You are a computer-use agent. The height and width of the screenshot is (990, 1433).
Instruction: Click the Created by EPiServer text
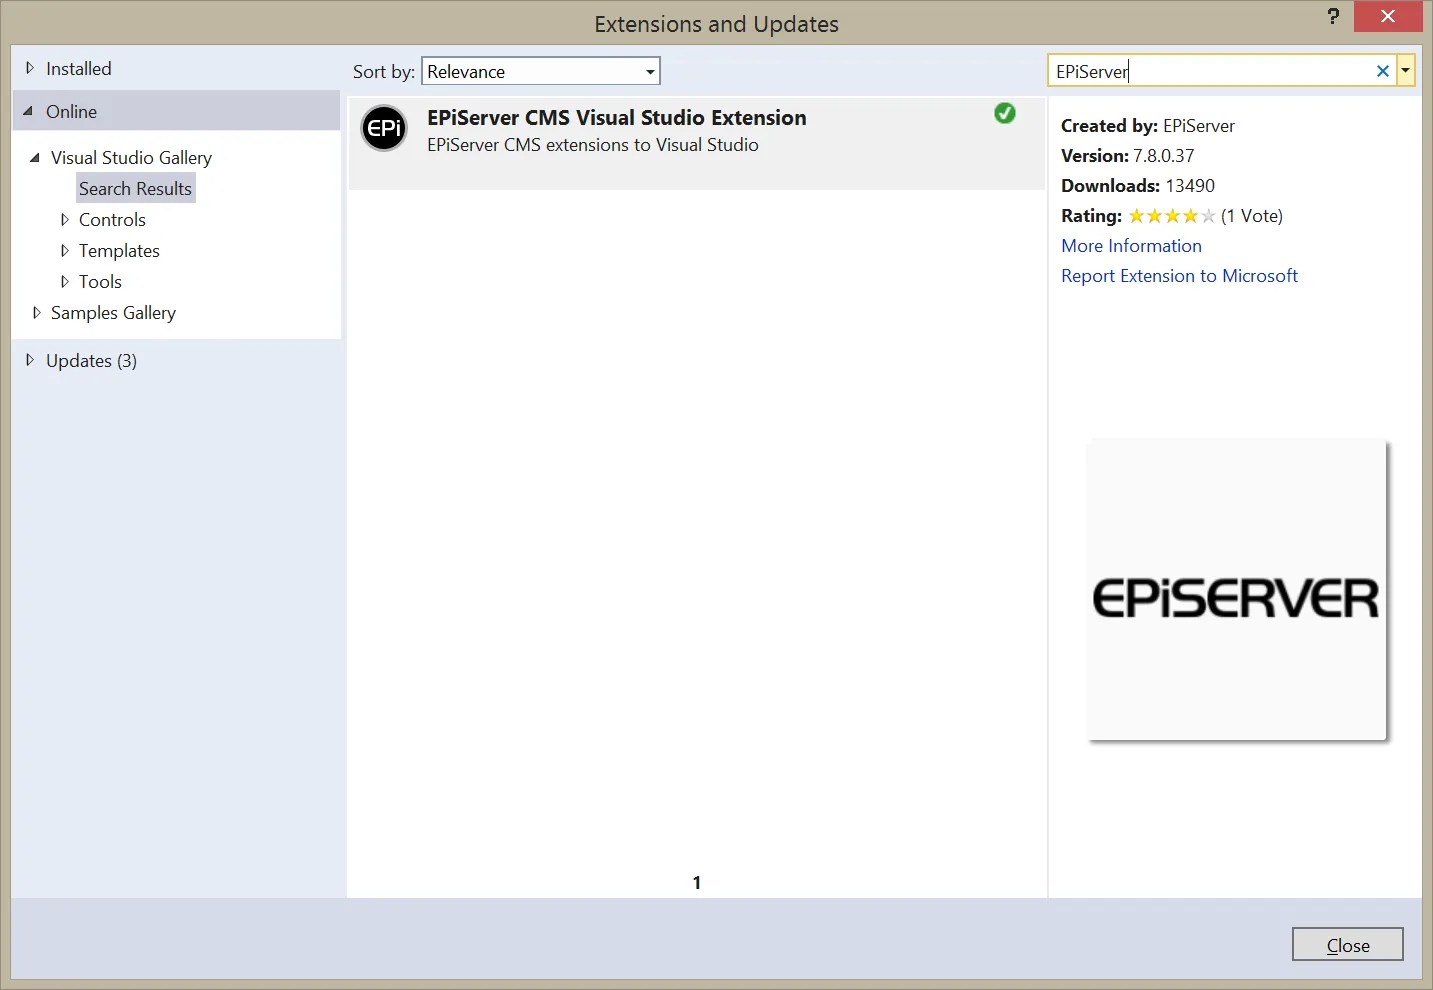[1148, 125]
